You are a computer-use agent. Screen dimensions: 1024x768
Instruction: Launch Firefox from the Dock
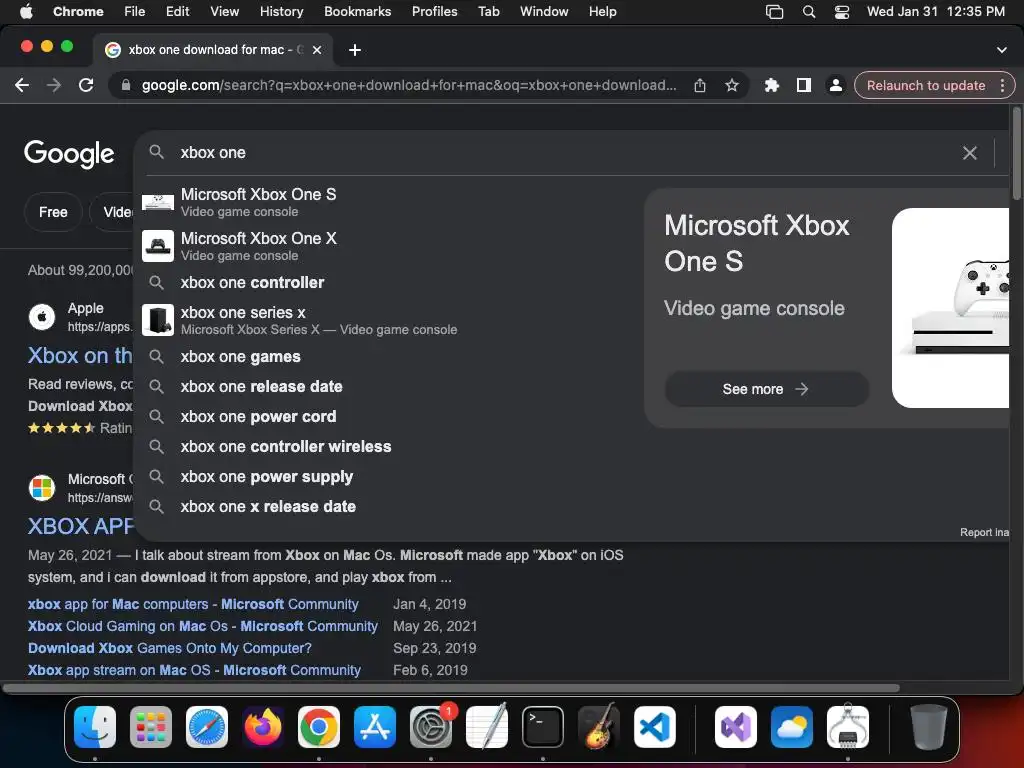(263, 727)
